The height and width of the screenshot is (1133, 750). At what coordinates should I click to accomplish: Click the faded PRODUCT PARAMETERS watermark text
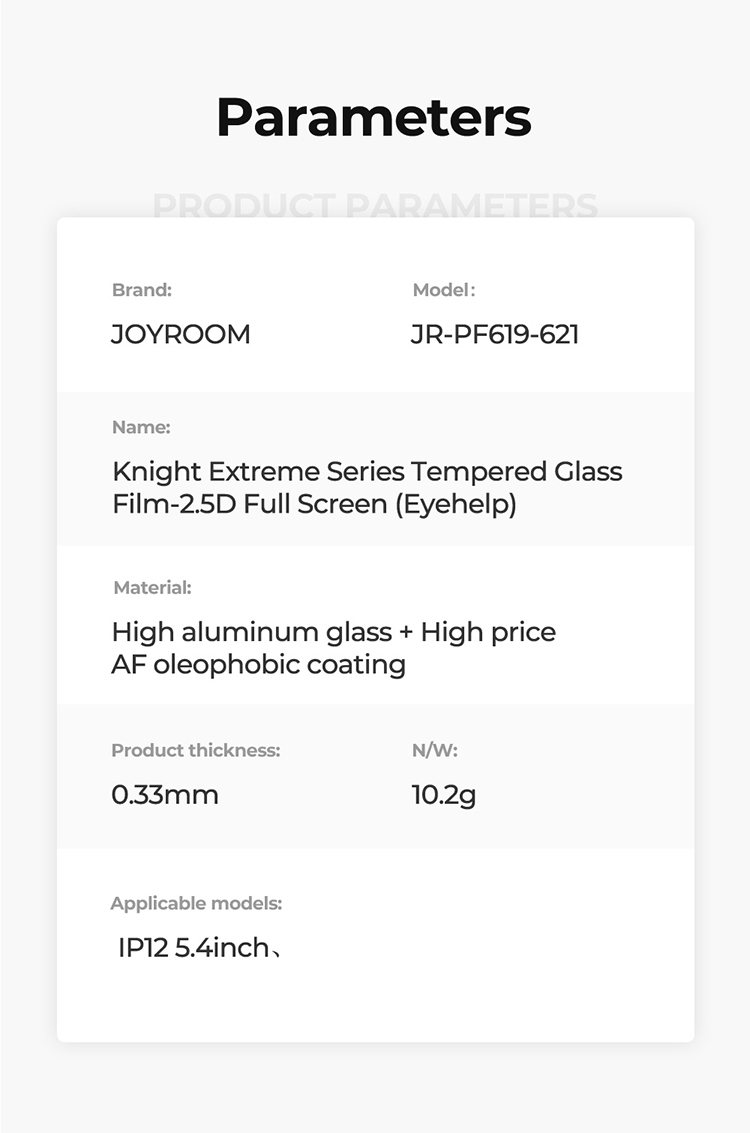click(x=375, y=205)
